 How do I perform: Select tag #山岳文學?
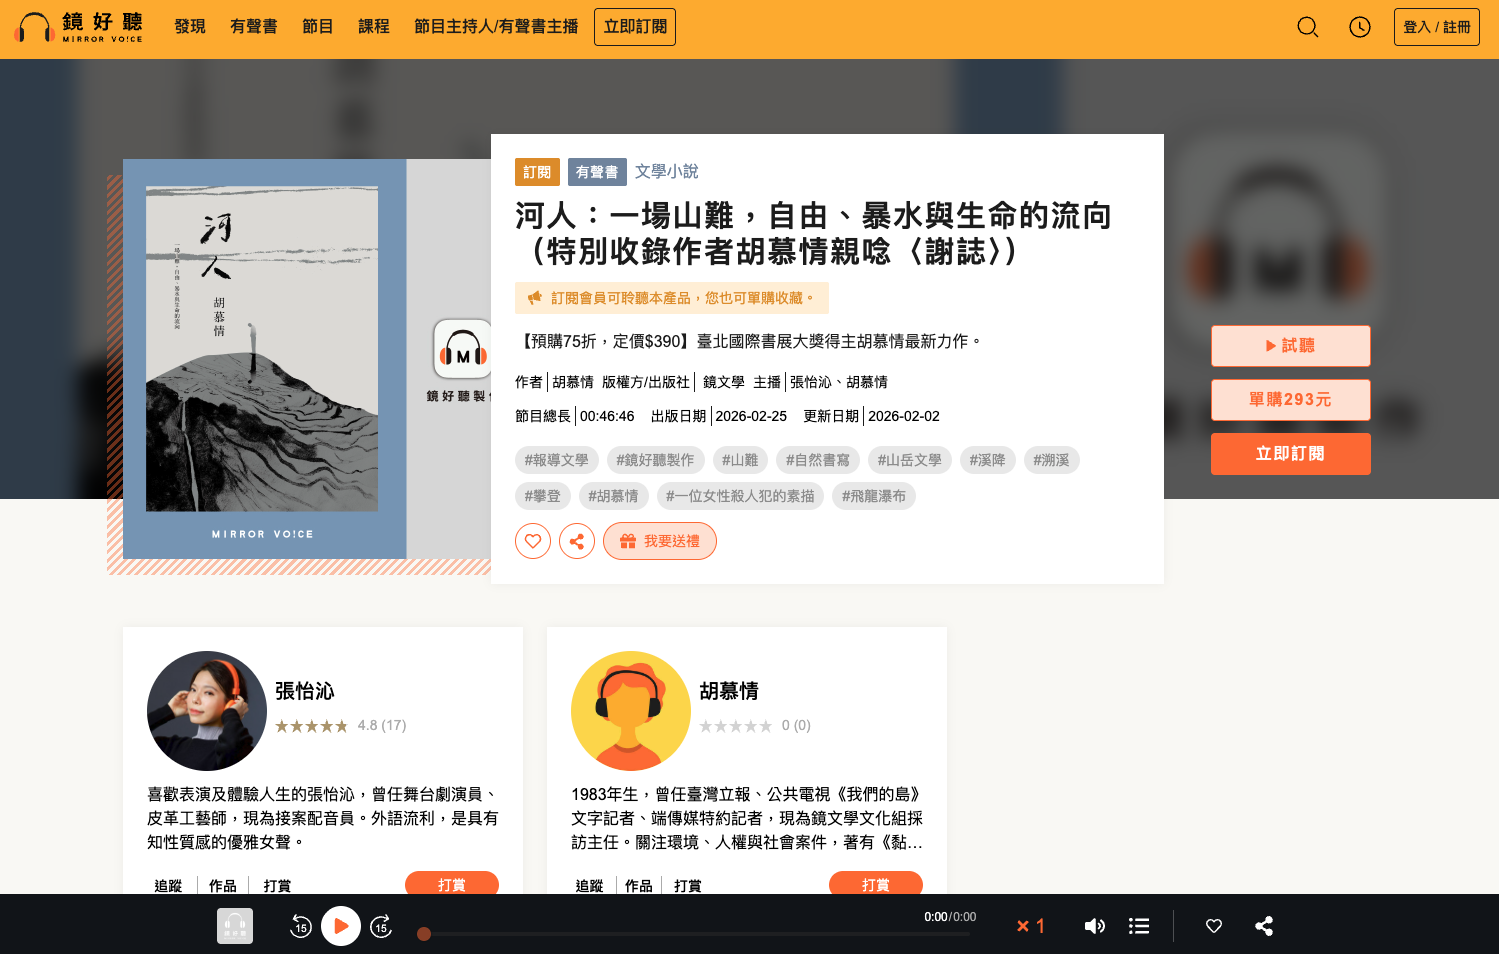(910, 460)
